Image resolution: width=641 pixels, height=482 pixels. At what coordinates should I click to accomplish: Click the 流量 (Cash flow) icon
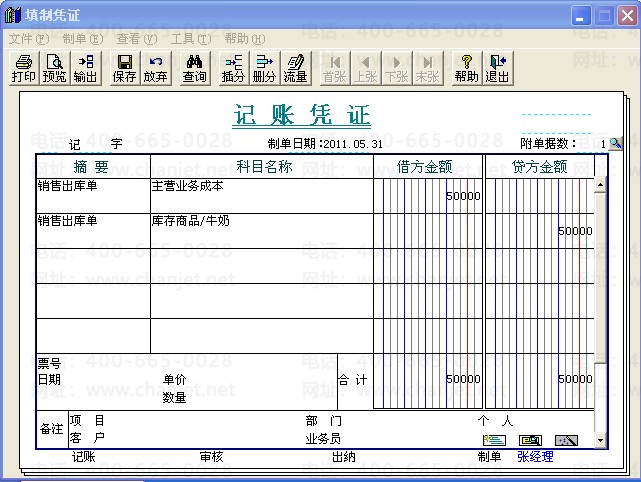(x=295, y=68)
